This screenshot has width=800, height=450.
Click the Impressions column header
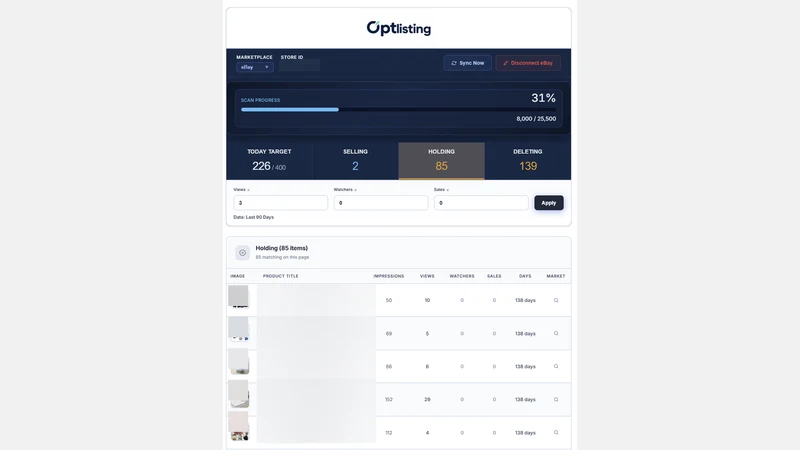pos(389,276)
